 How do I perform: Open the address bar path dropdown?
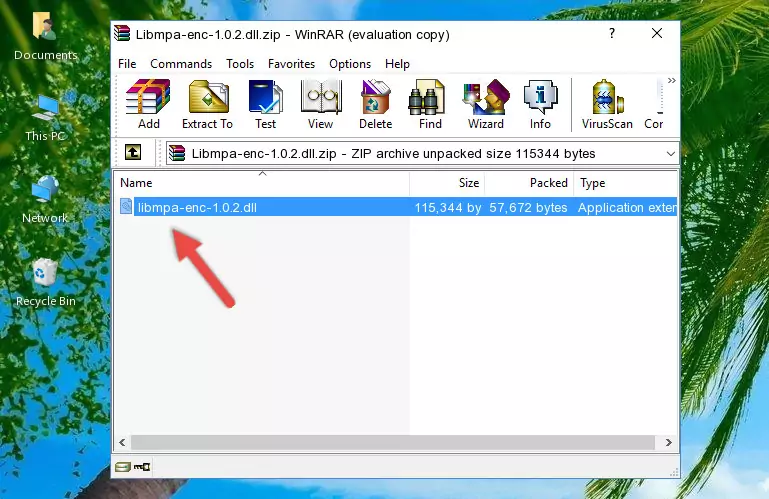(670, 154)
